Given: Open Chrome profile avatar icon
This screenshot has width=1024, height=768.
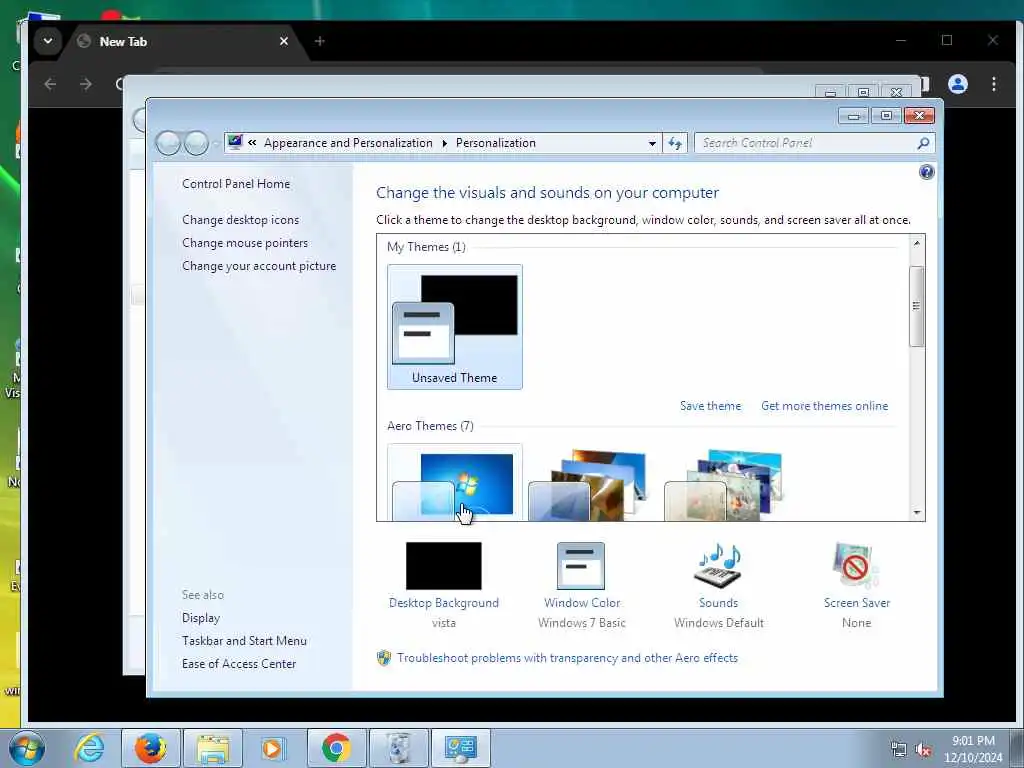Looking at the screenshot, I should [x=958, y=84].
